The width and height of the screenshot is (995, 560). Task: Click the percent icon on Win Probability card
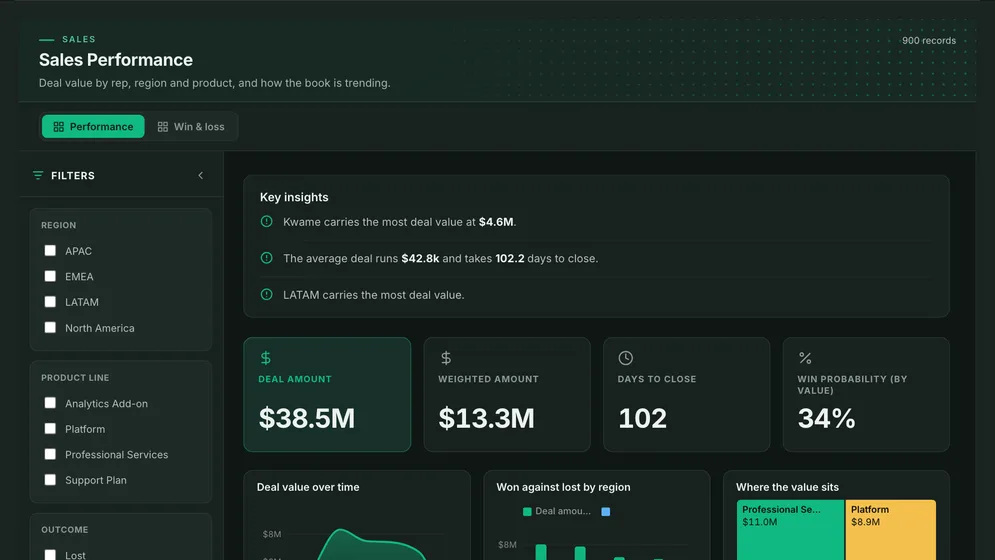[x=805, y=357]
